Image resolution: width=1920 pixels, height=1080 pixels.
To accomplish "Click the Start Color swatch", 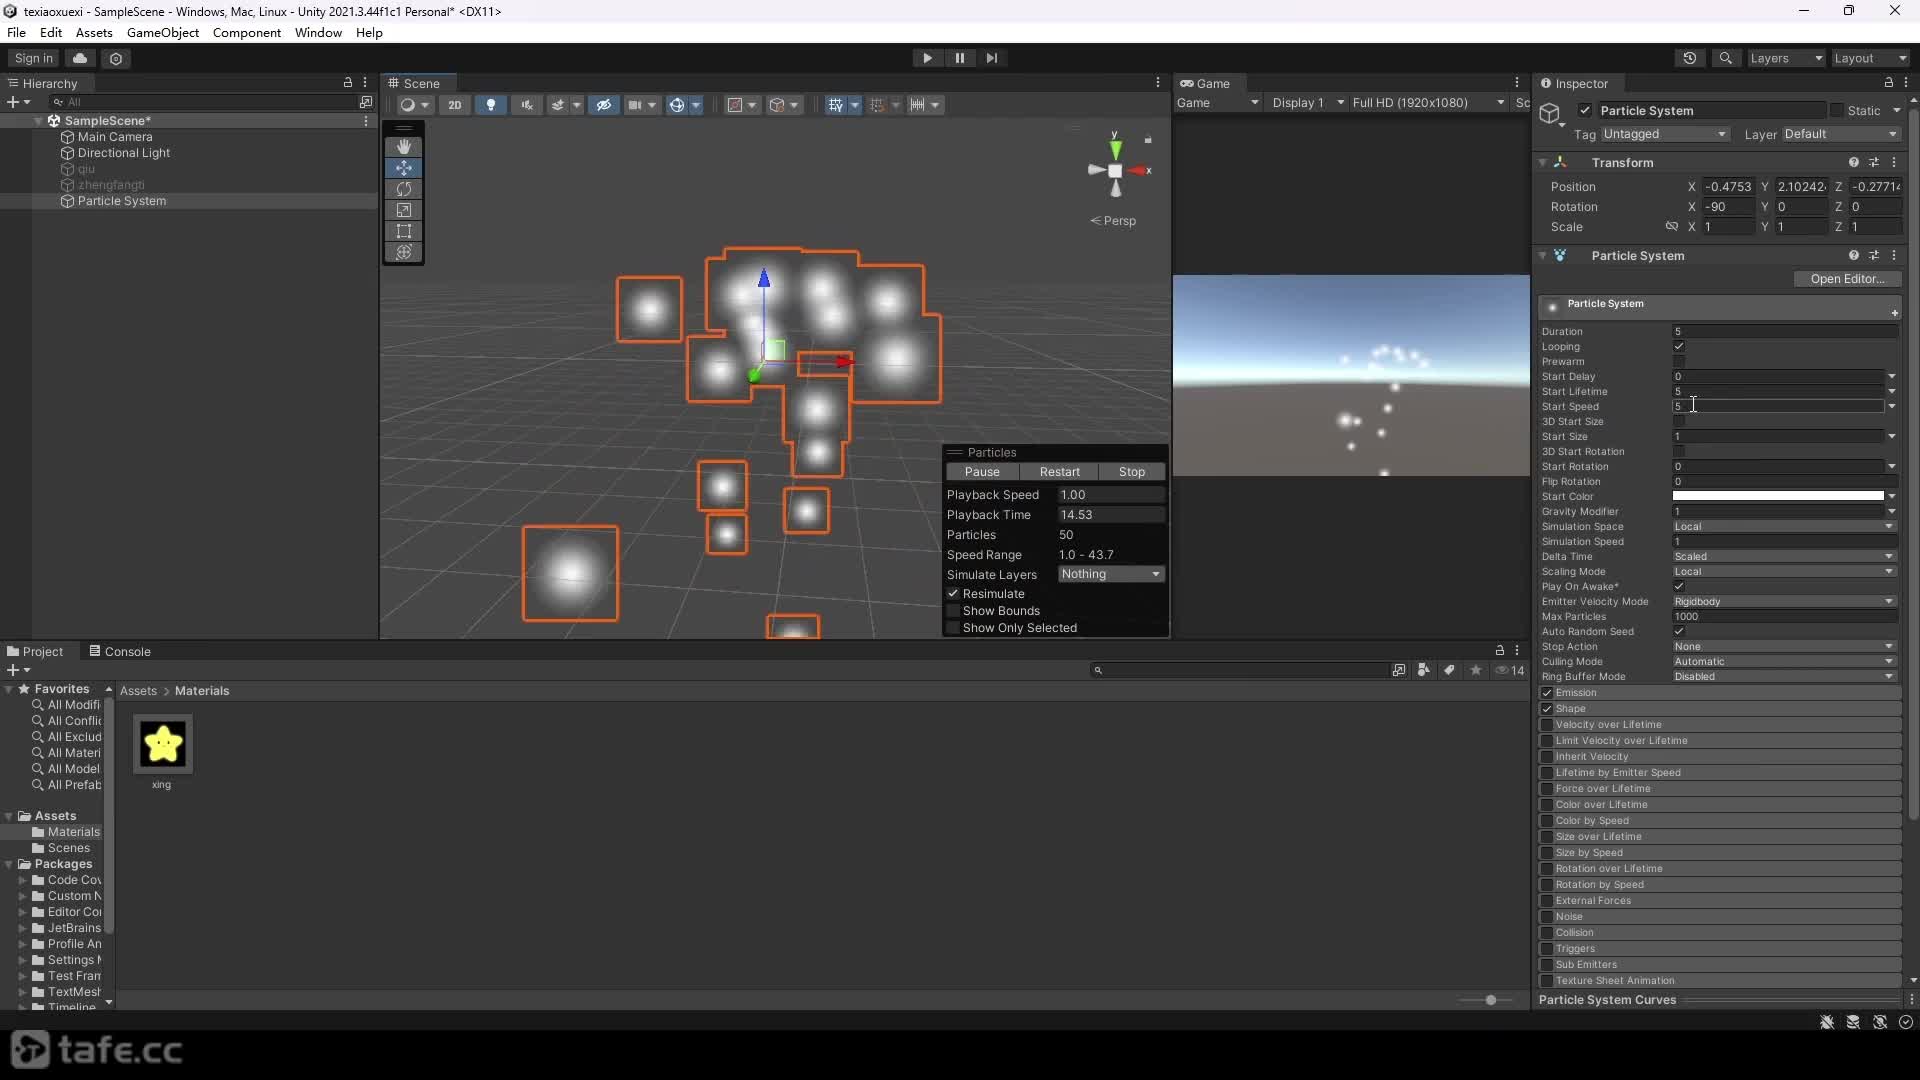I will 1778,497.
